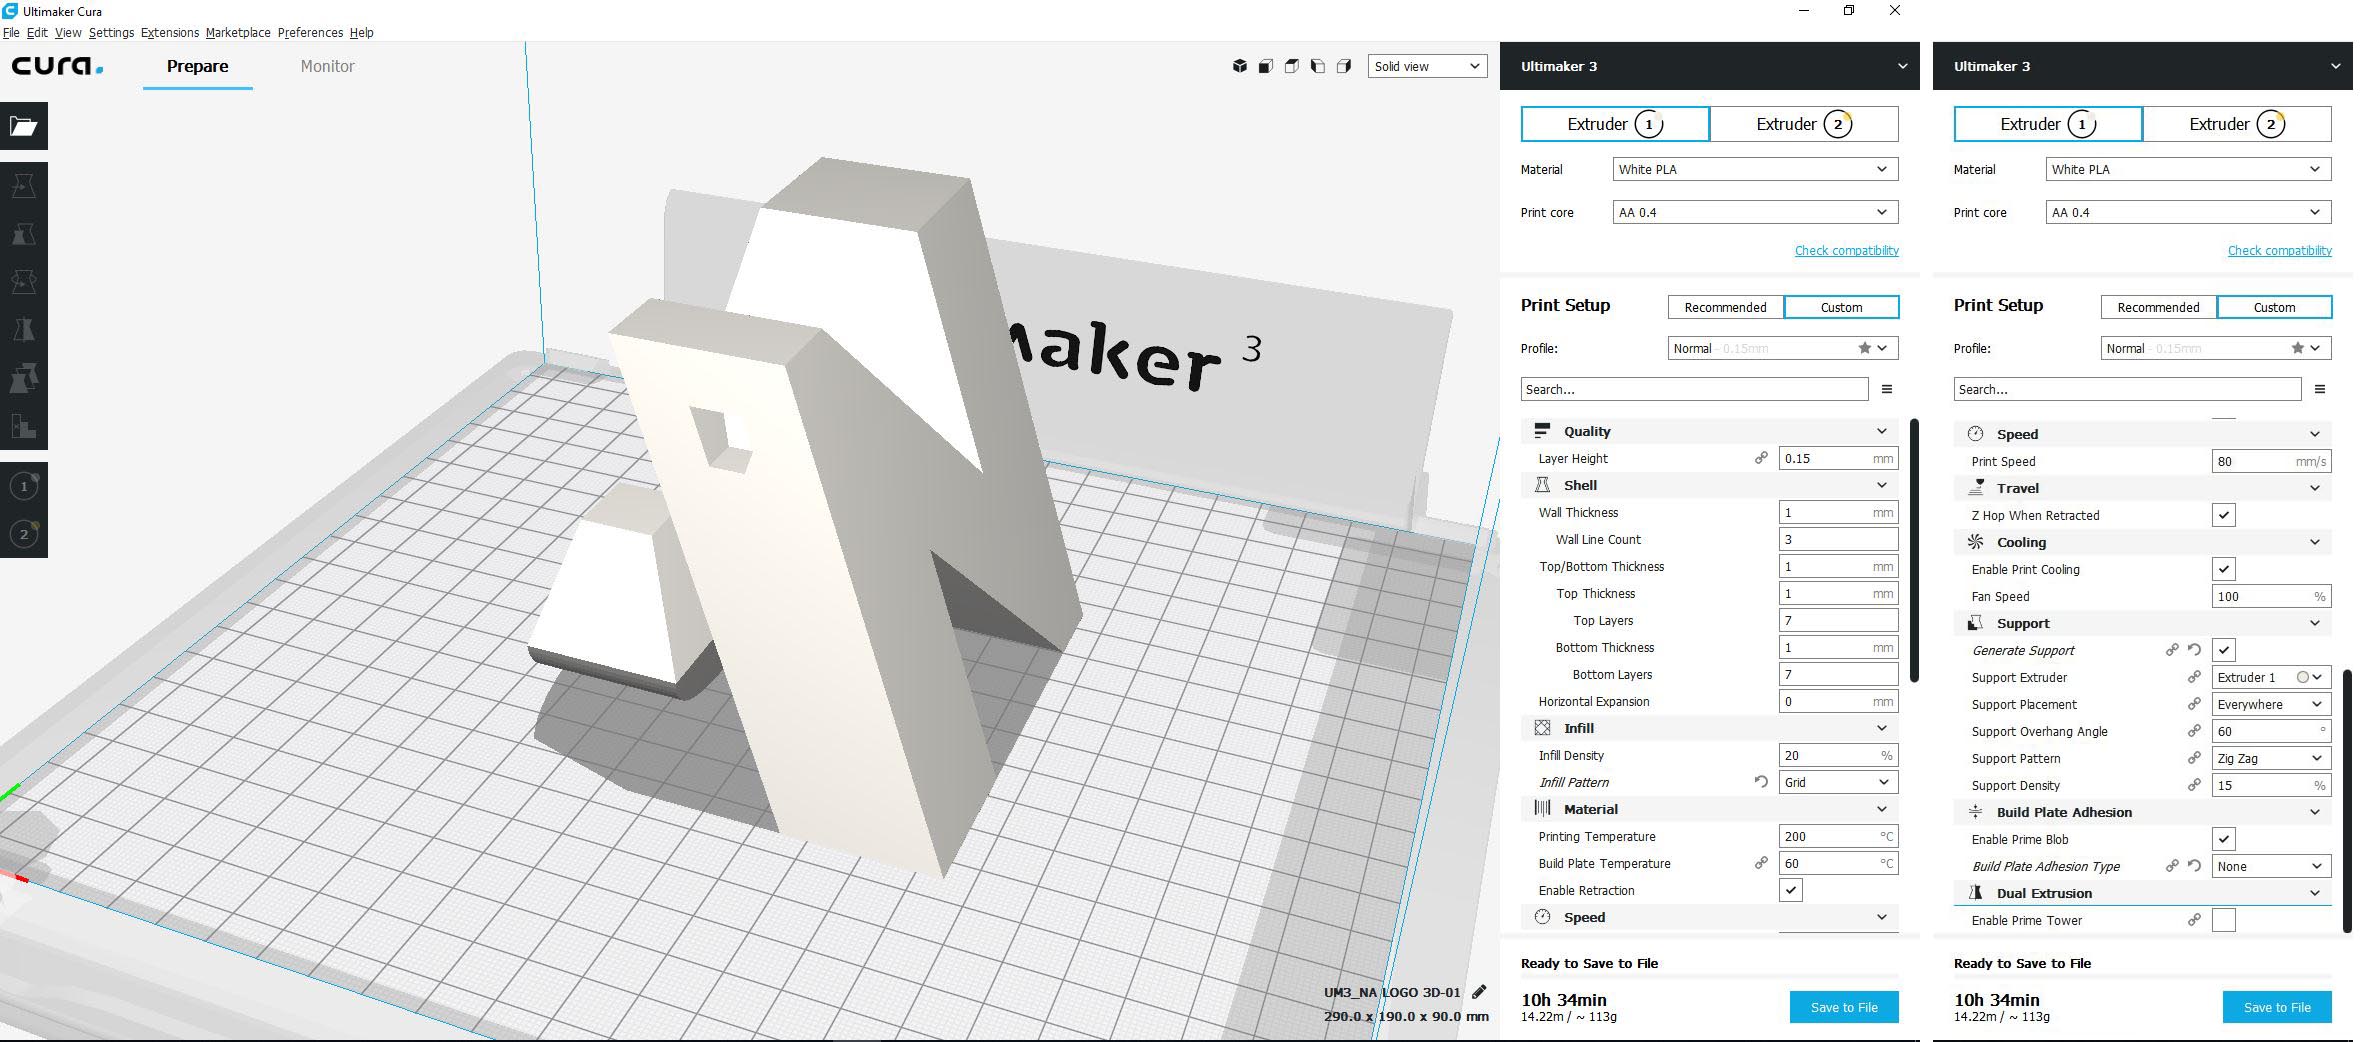2366x1042 pixels.
Task: Open settings visibility menu icon in left panel
Action: pos(1887,389)
